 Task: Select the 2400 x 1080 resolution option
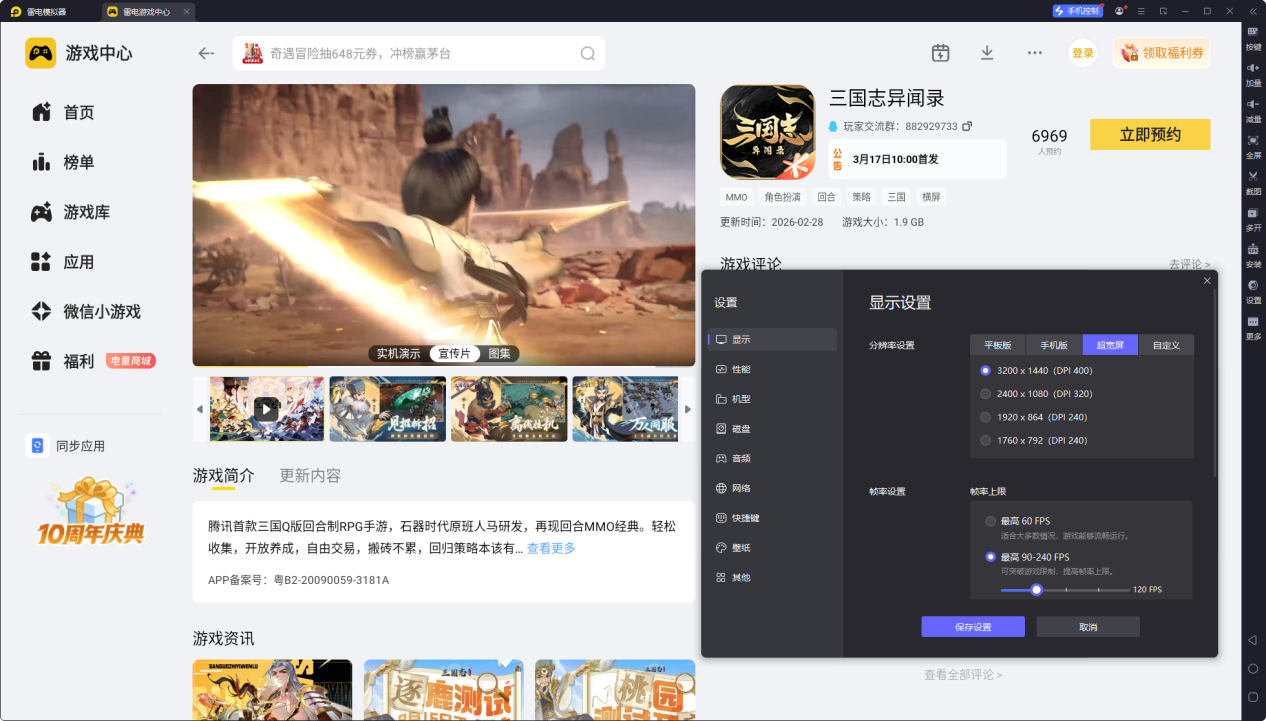click(986, 394)
